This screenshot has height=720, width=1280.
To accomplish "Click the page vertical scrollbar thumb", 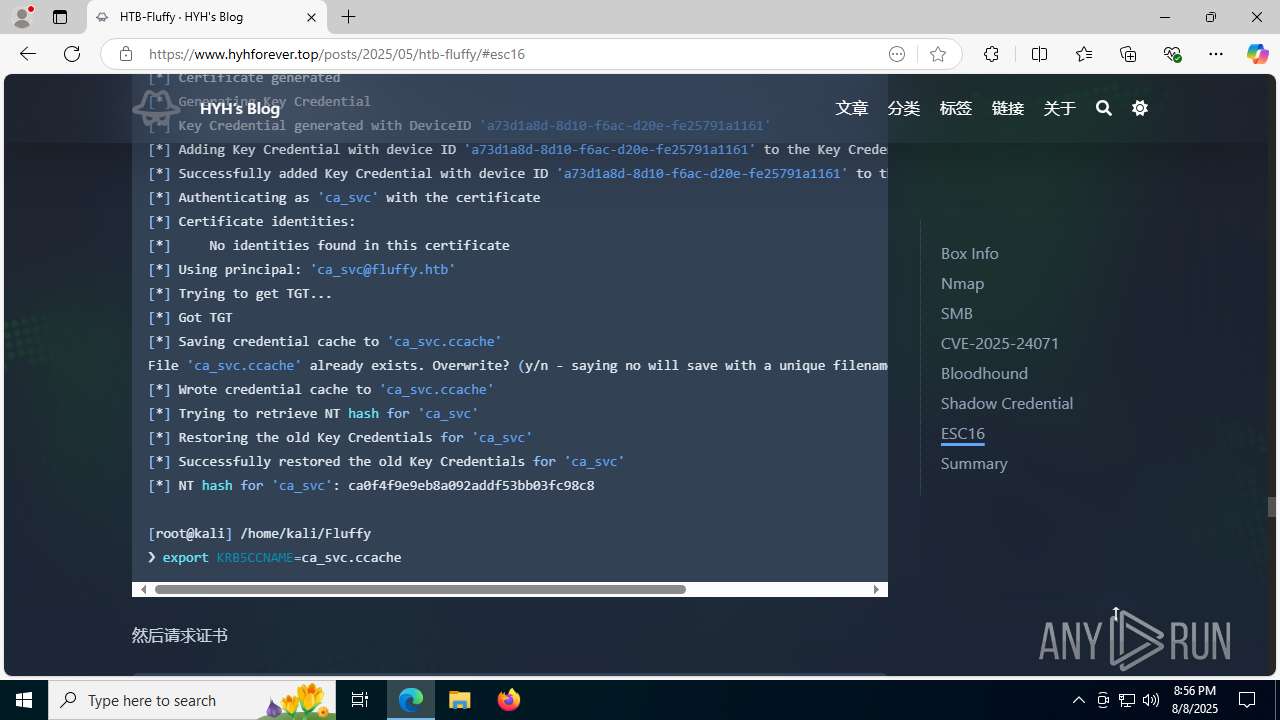I will coord(1272,507).
